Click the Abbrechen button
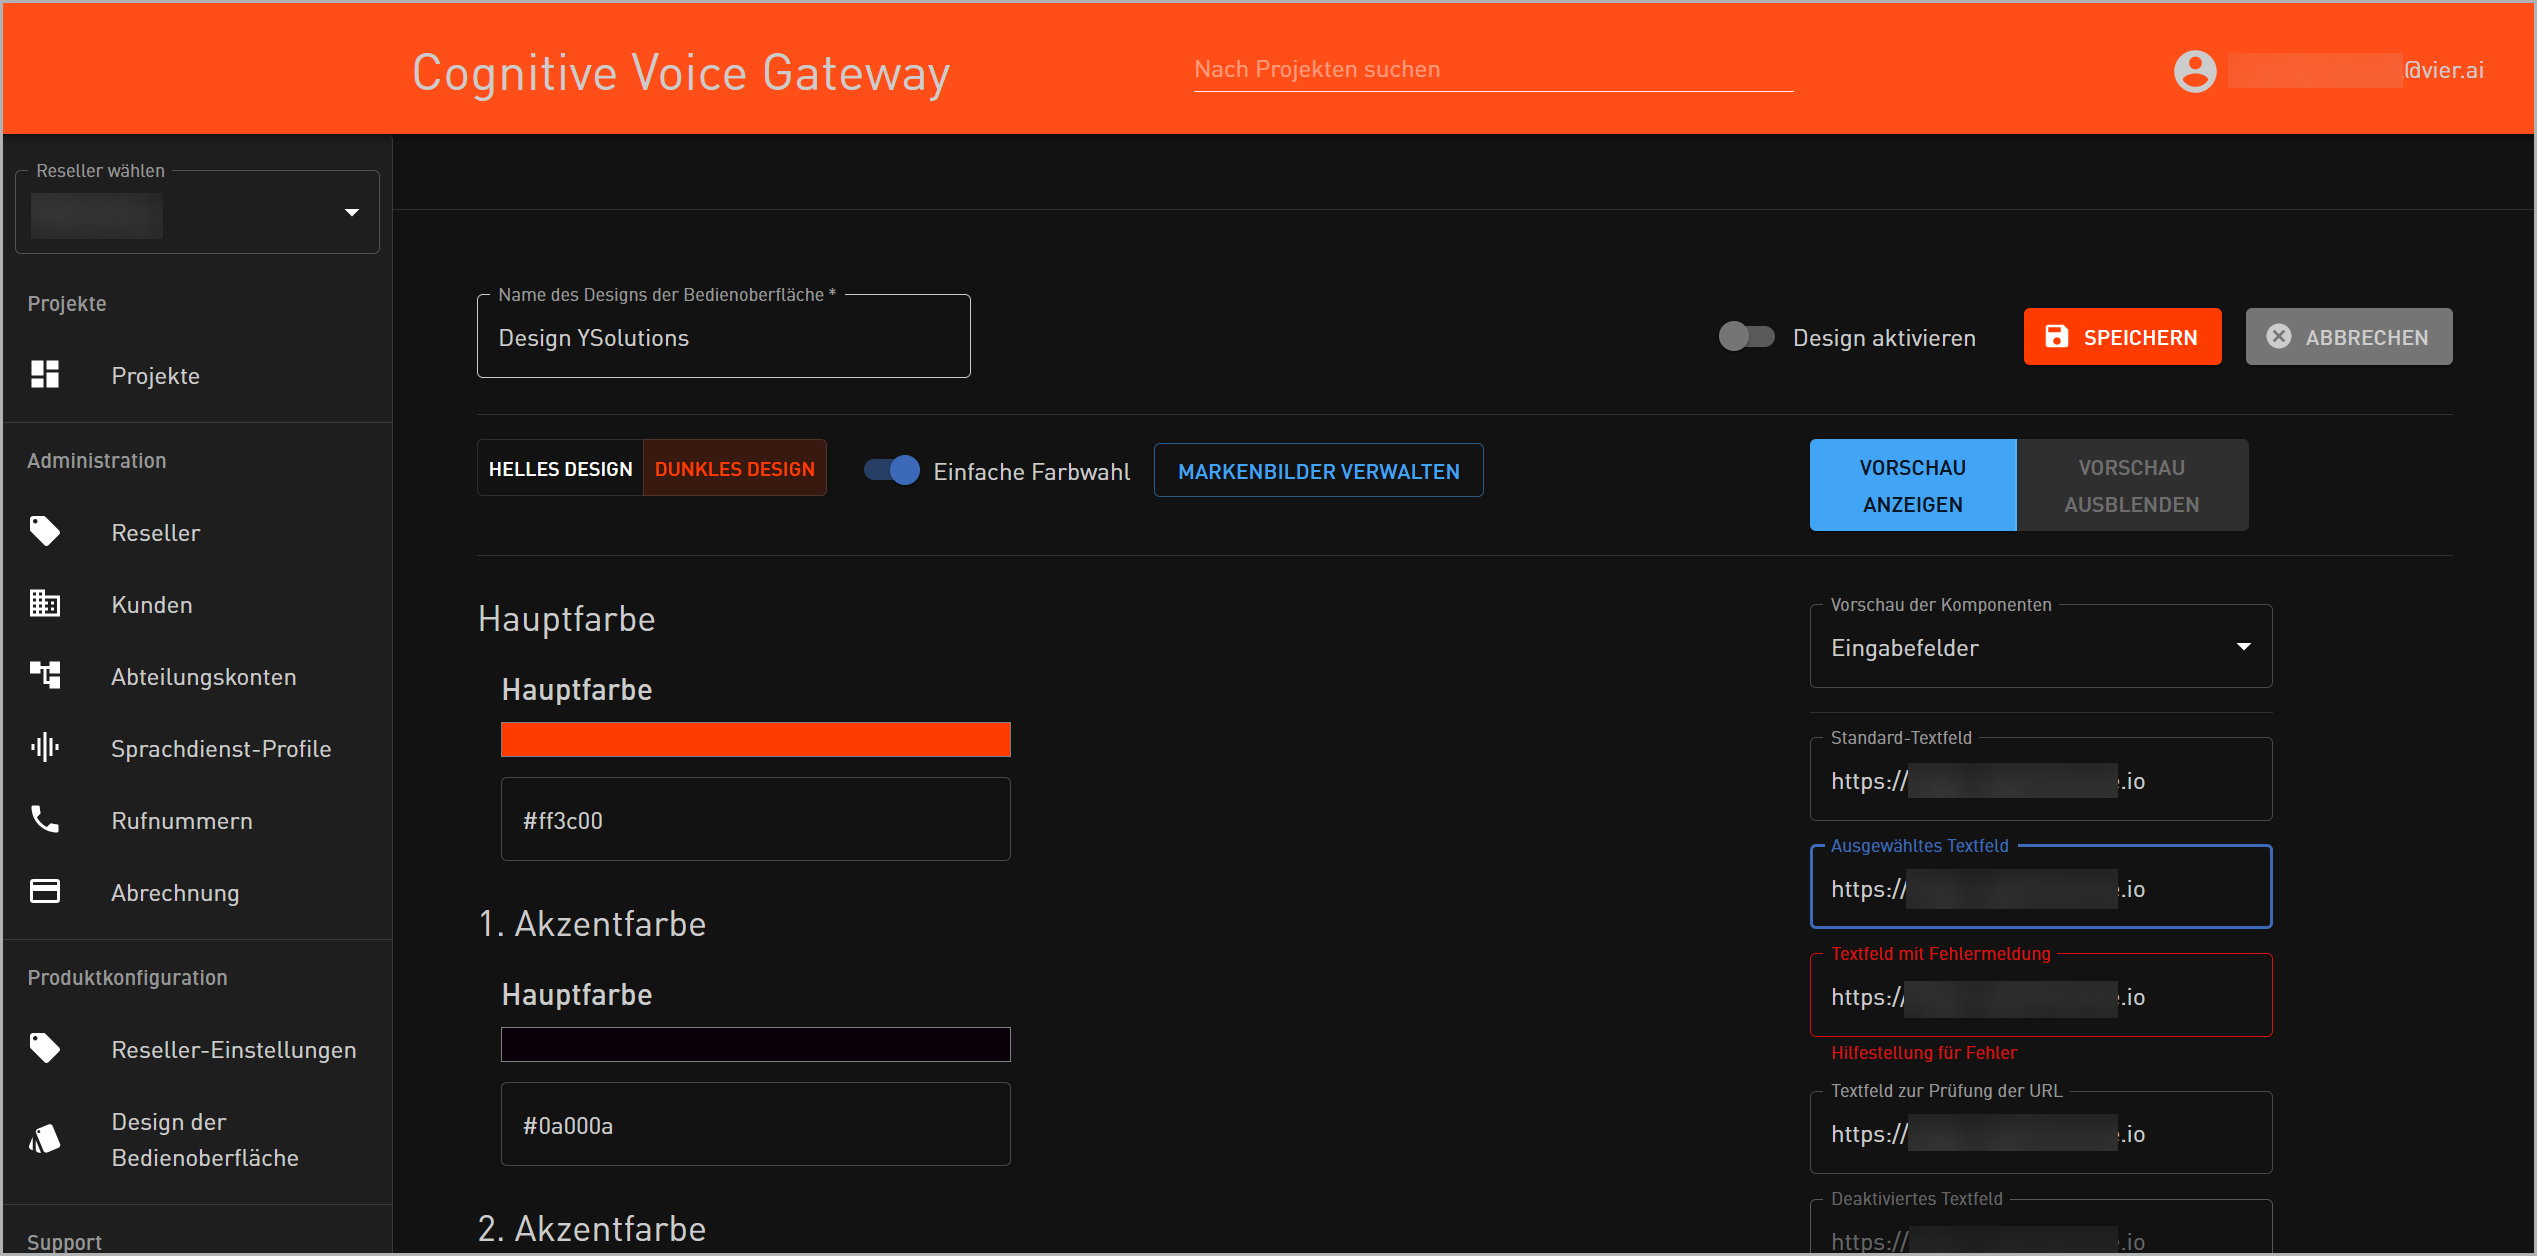 tap(2348, 337)
